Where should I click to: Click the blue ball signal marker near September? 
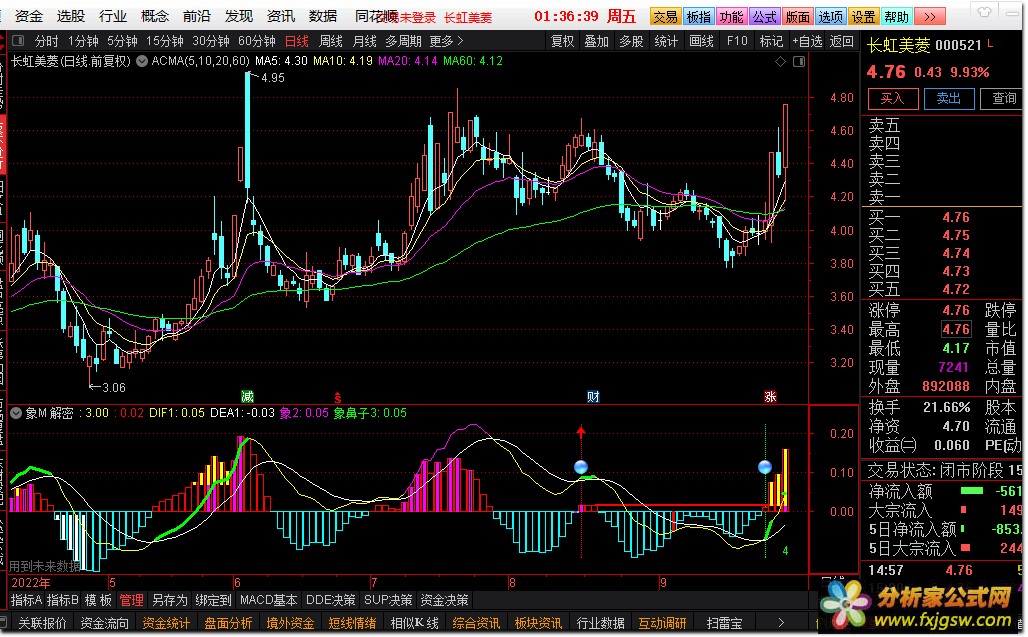[x=764, y=467]
